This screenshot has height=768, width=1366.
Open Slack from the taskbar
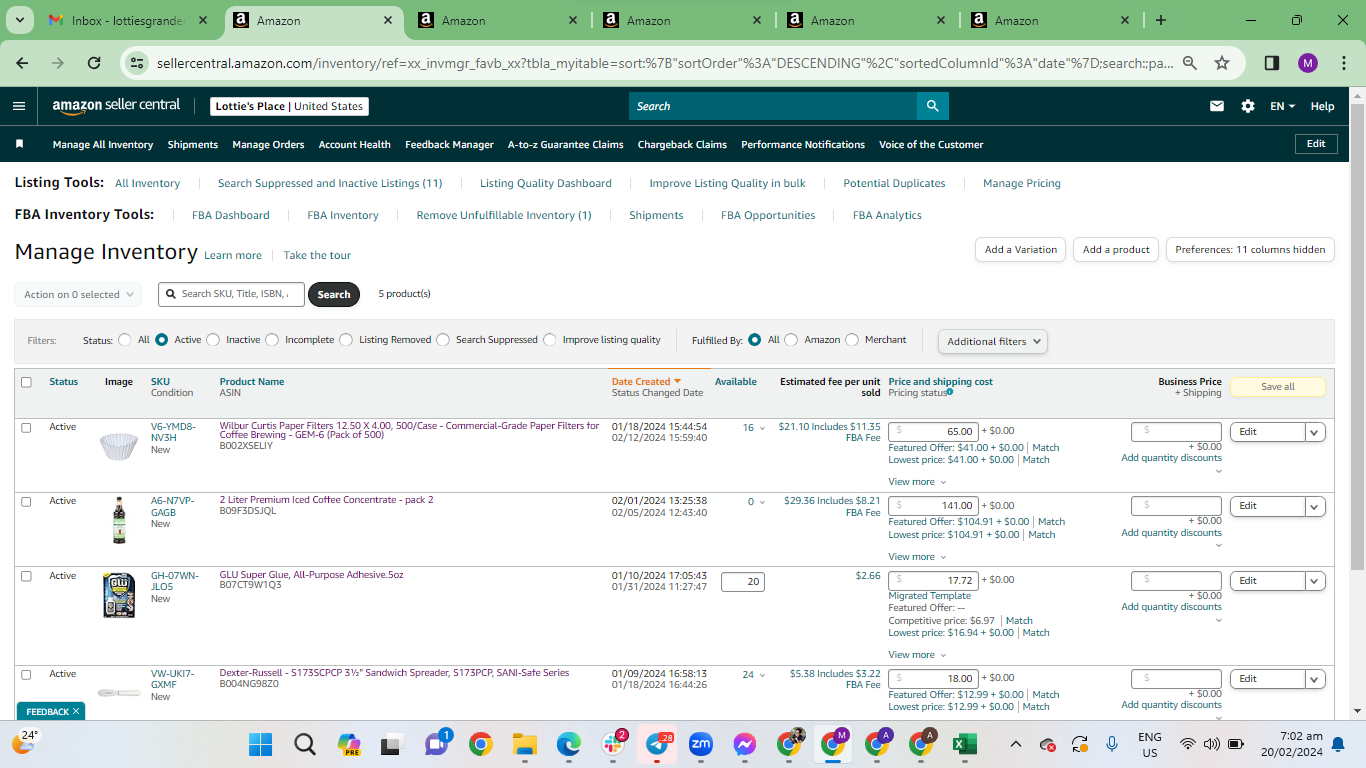tap(613, 744)
